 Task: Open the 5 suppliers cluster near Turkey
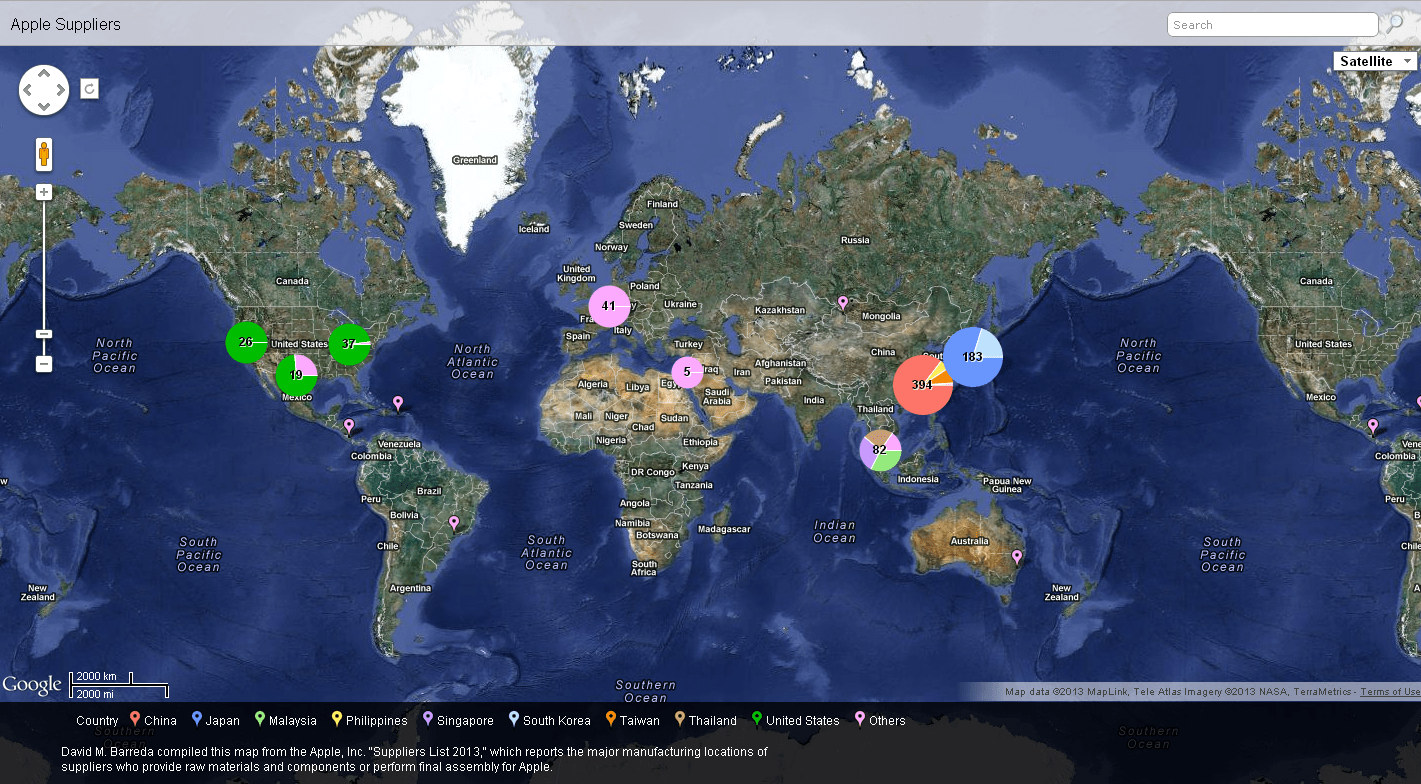pos(687,372)
